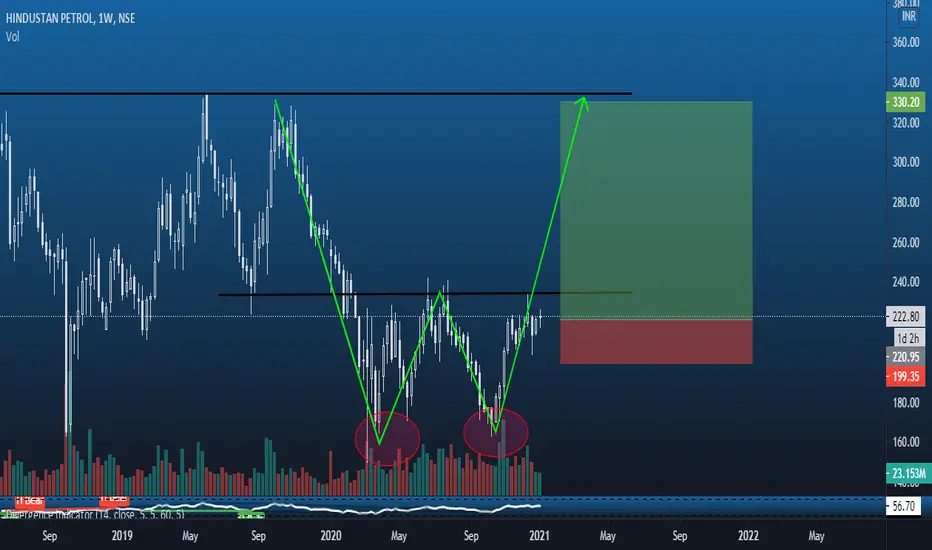Select the Vol indicator label
This screenshot has width=932, height=550.
[12, 37]
